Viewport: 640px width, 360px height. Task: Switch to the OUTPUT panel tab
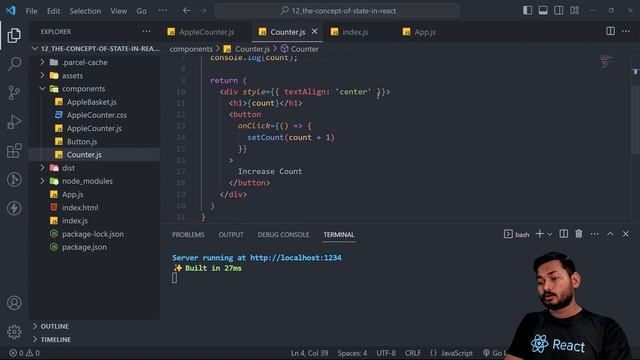[231, 235]
